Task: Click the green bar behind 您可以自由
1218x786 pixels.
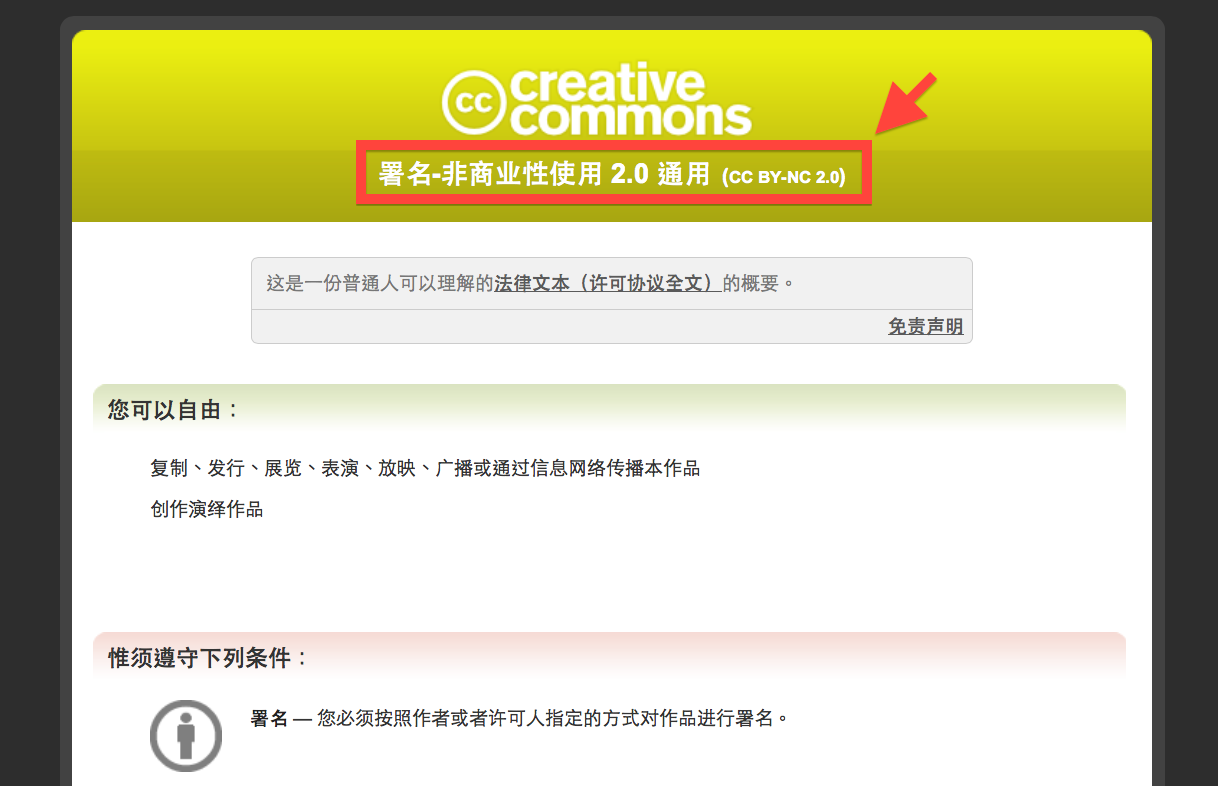Action: pos(680,408)
